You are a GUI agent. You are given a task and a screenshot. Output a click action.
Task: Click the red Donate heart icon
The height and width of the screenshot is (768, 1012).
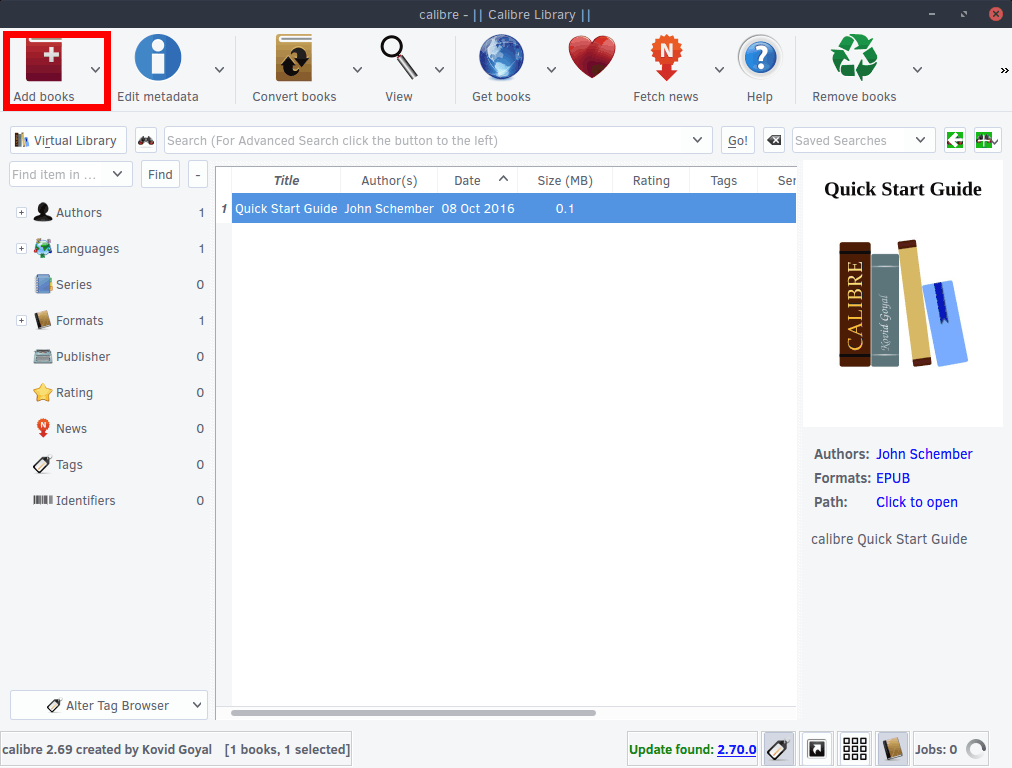click(592, 57)
